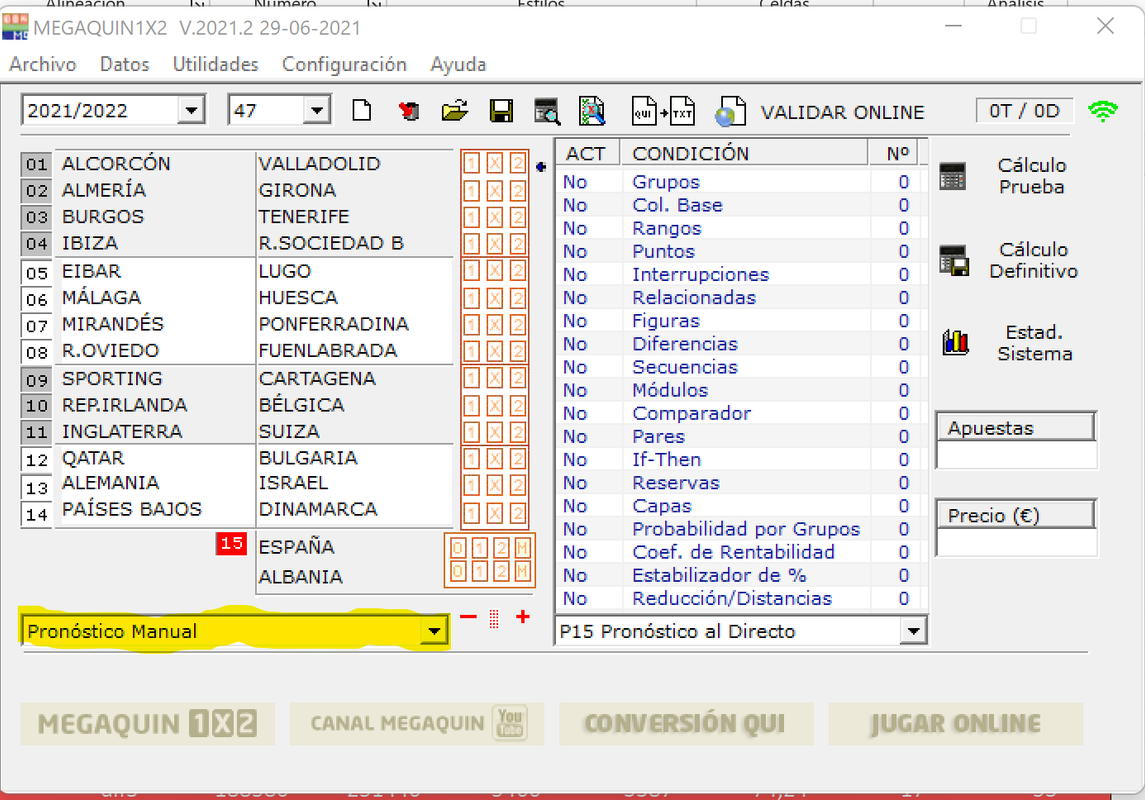Select the Grupos condition row
This screenshot has width=1145, height=800.
(740, 182)
